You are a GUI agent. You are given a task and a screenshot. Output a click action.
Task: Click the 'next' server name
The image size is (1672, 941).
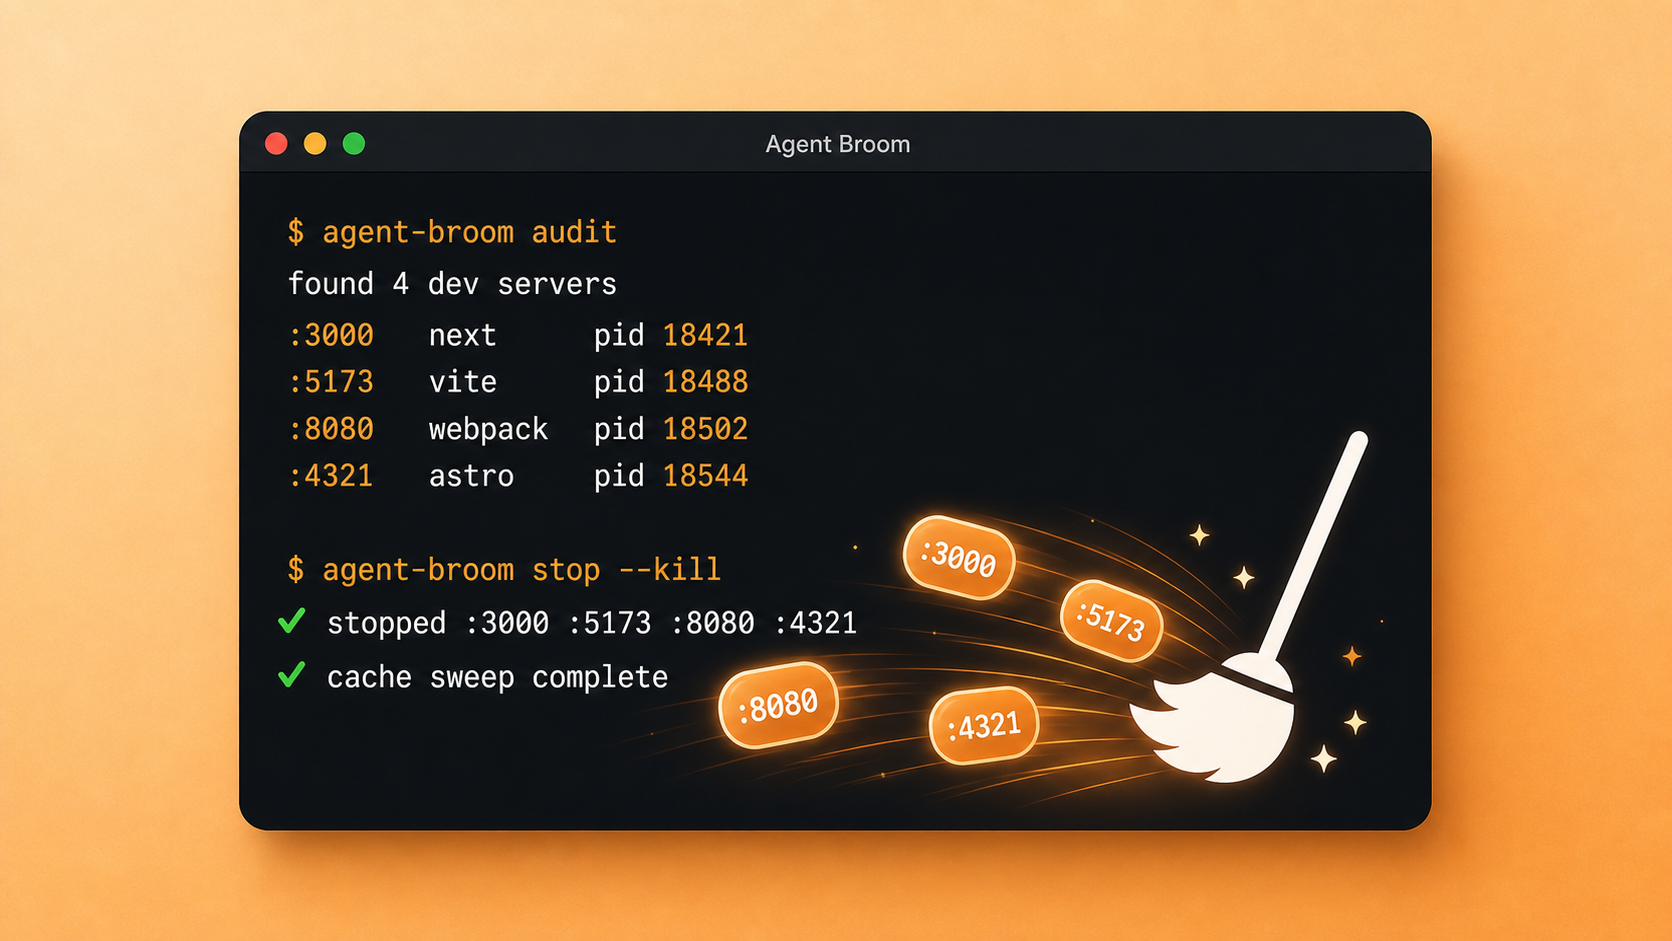point(462,335)
